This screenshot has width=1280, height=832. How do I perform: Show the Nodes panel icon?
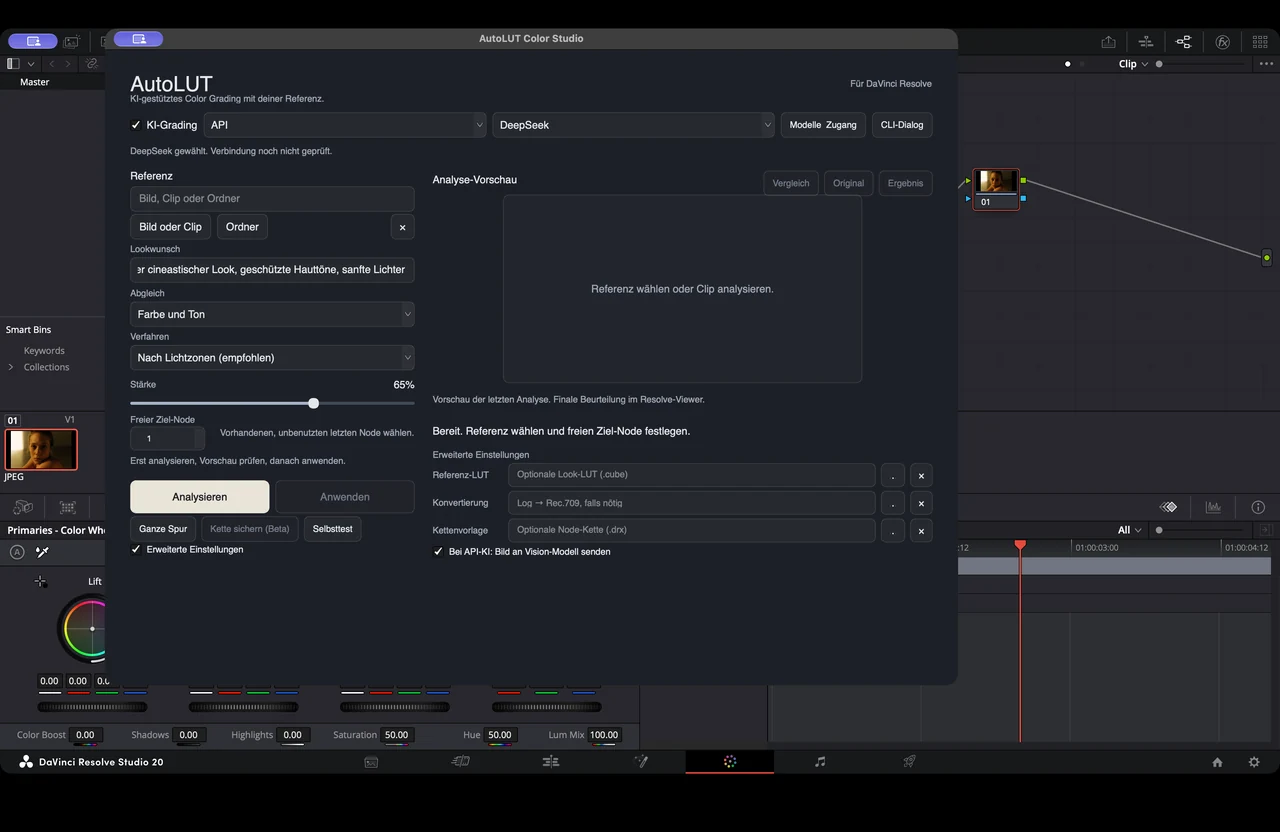tap(1184, 41)
